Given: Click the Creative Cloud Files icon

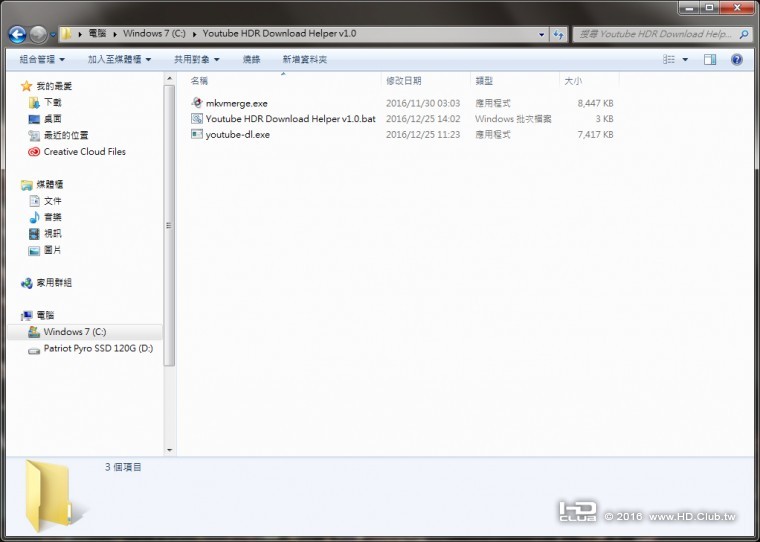Looking at the screenshot, I should tap(34, 152).
